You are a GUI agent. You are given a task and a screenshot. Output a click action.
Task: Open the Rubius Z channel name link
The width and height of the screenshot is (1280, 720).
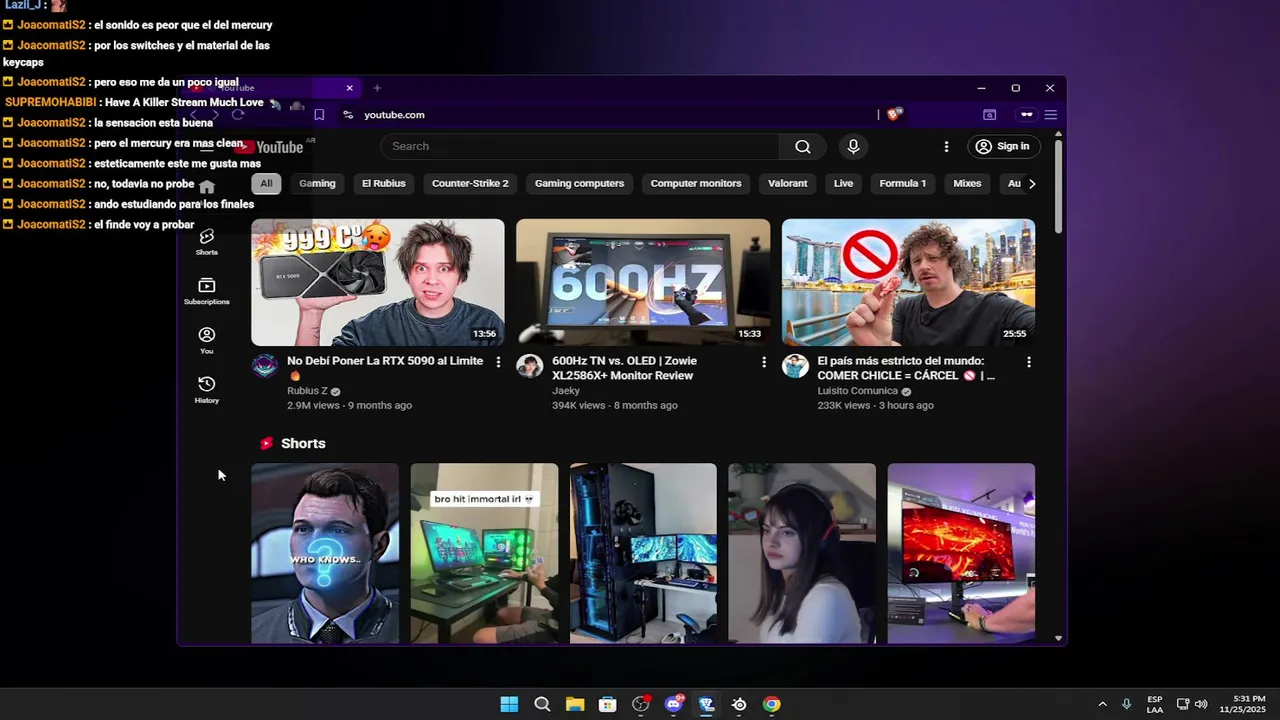click(x=307, y=391)
